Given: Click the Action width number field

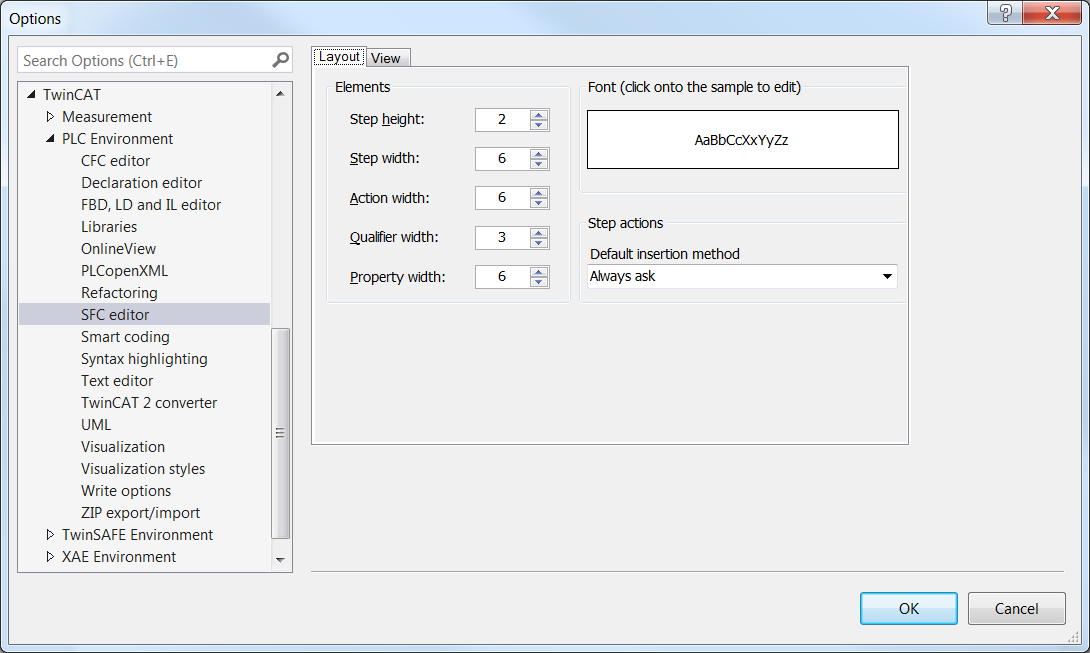Looking at the screenshot, I should (x=503, y=198).
